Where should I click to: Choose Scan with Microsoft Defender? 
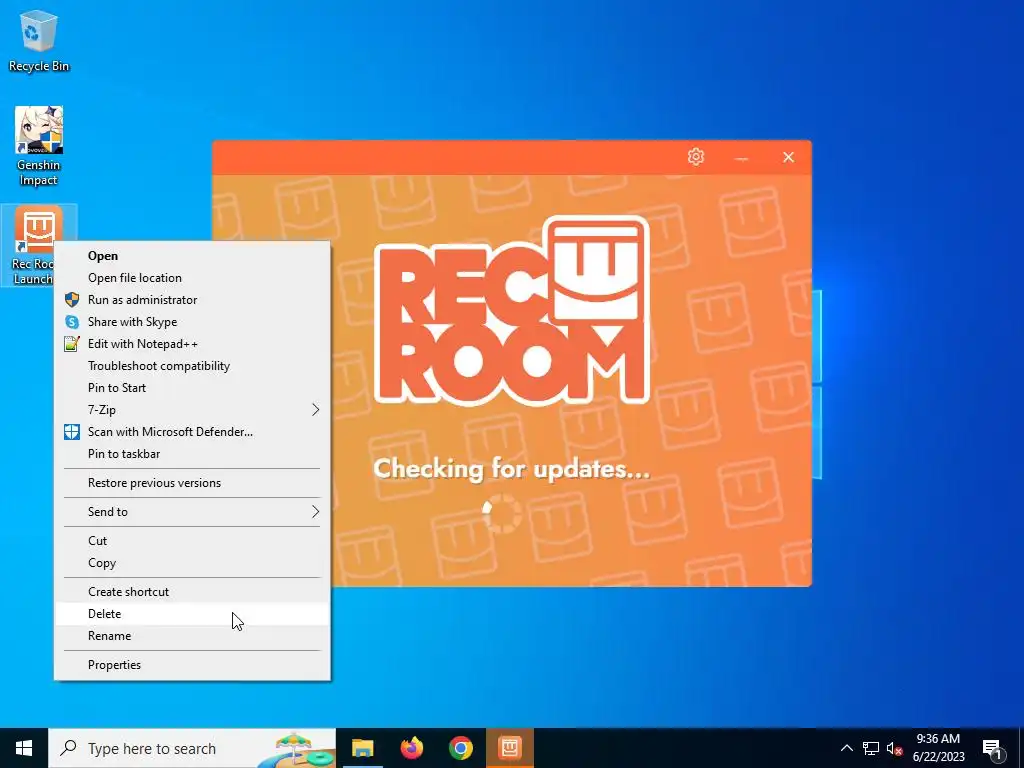click(x=192, y=432)
